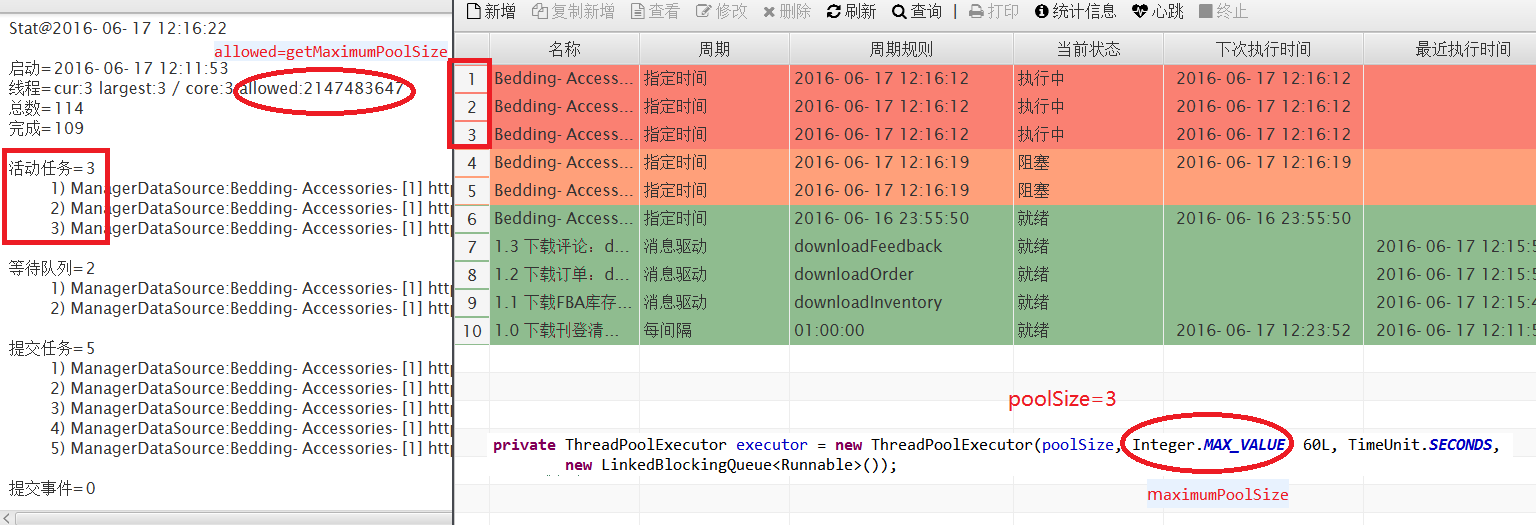Click the 下次执行时间 column header
The image size is (1536, 525).
point(1263,49)
